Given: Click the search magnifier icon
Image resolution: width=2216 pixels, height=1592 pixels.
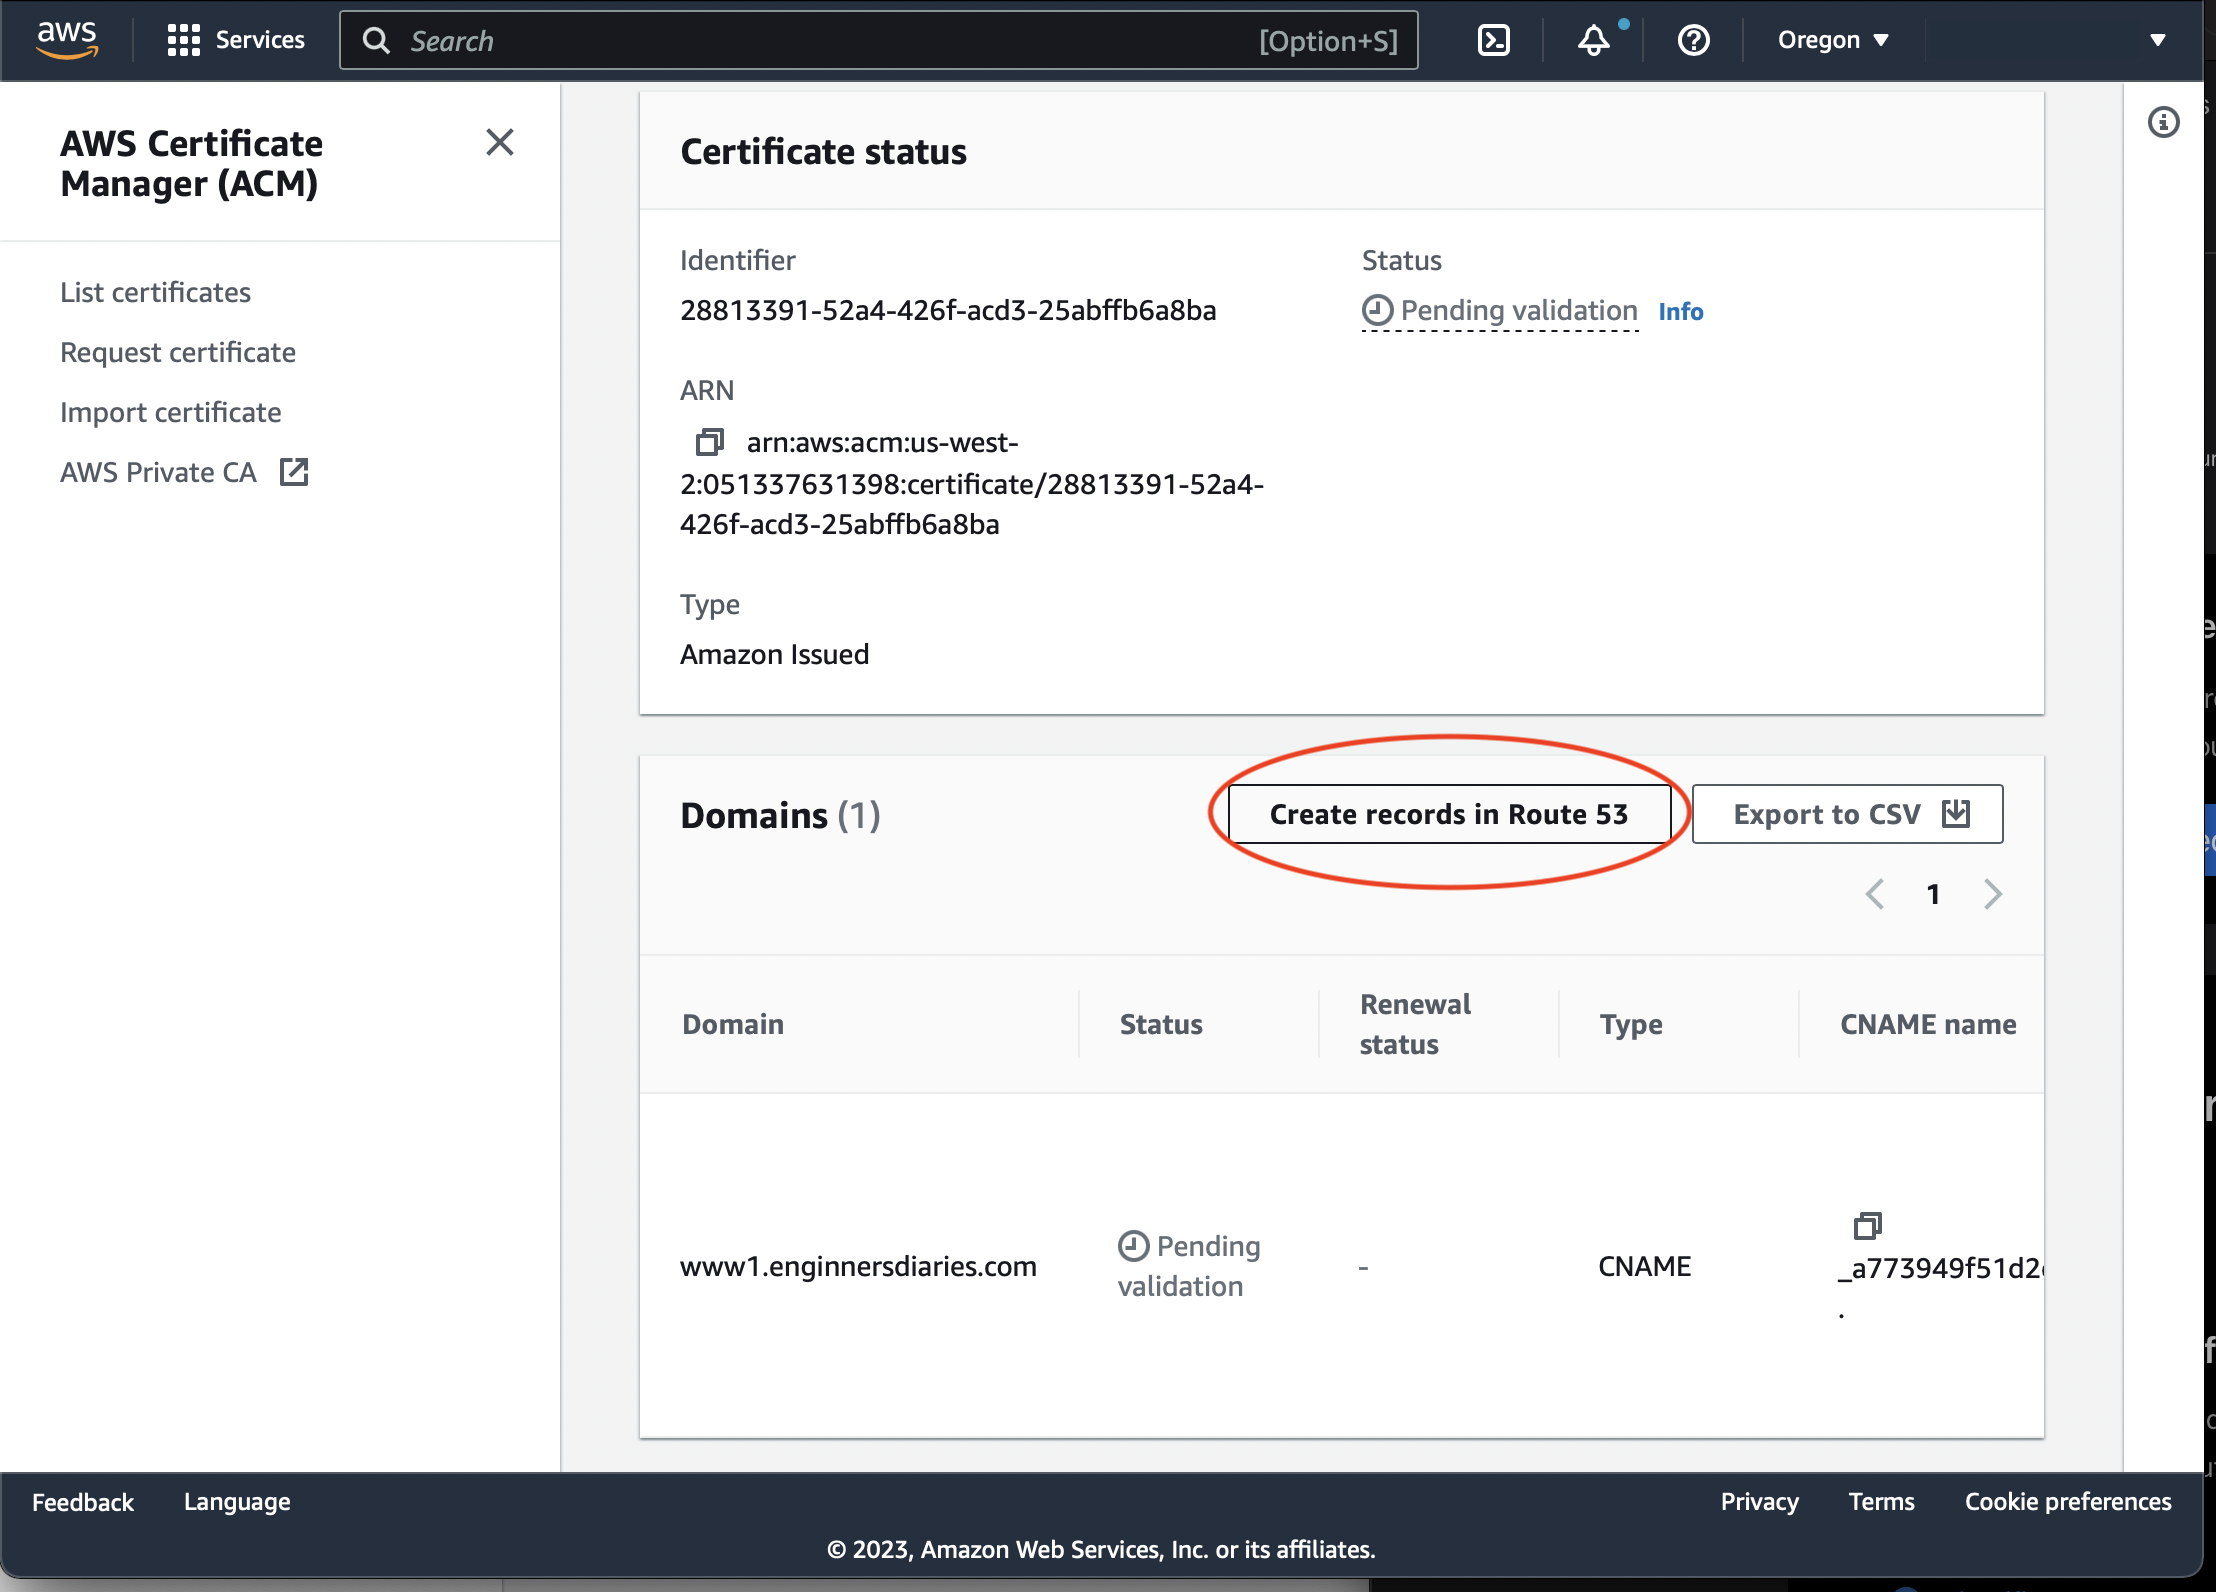Looking at the screenshot, I should 376,41.
